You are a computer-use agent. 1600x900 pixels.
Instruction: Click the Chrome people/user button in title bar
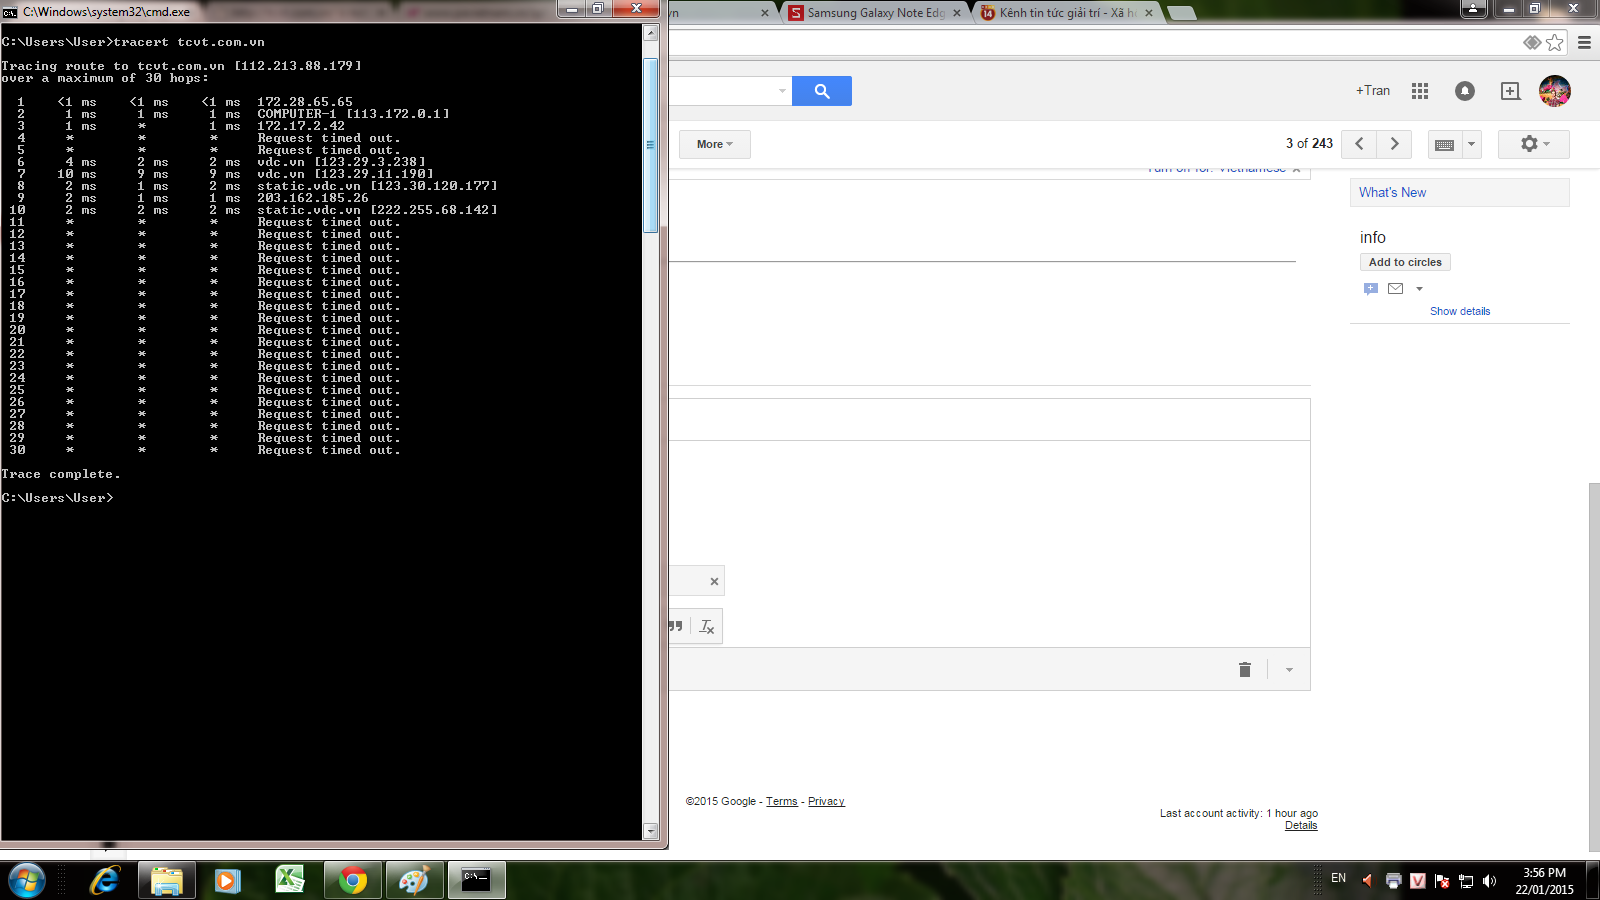1474,9
